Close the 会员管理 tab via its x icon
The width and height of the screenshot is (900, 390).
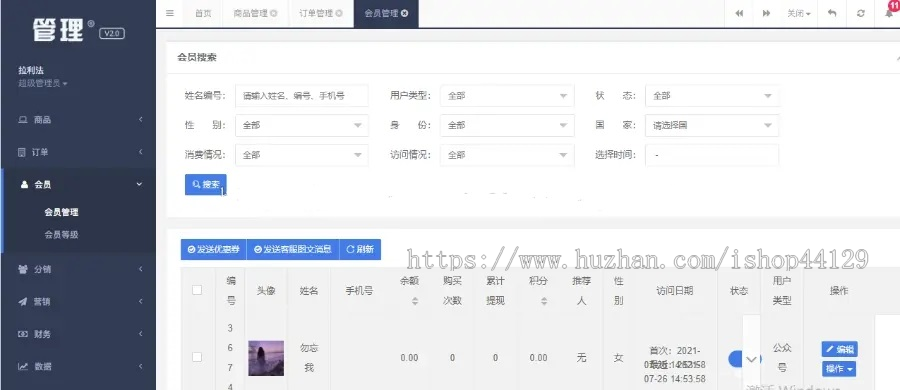pyautogui.click(x=405, y=13)
